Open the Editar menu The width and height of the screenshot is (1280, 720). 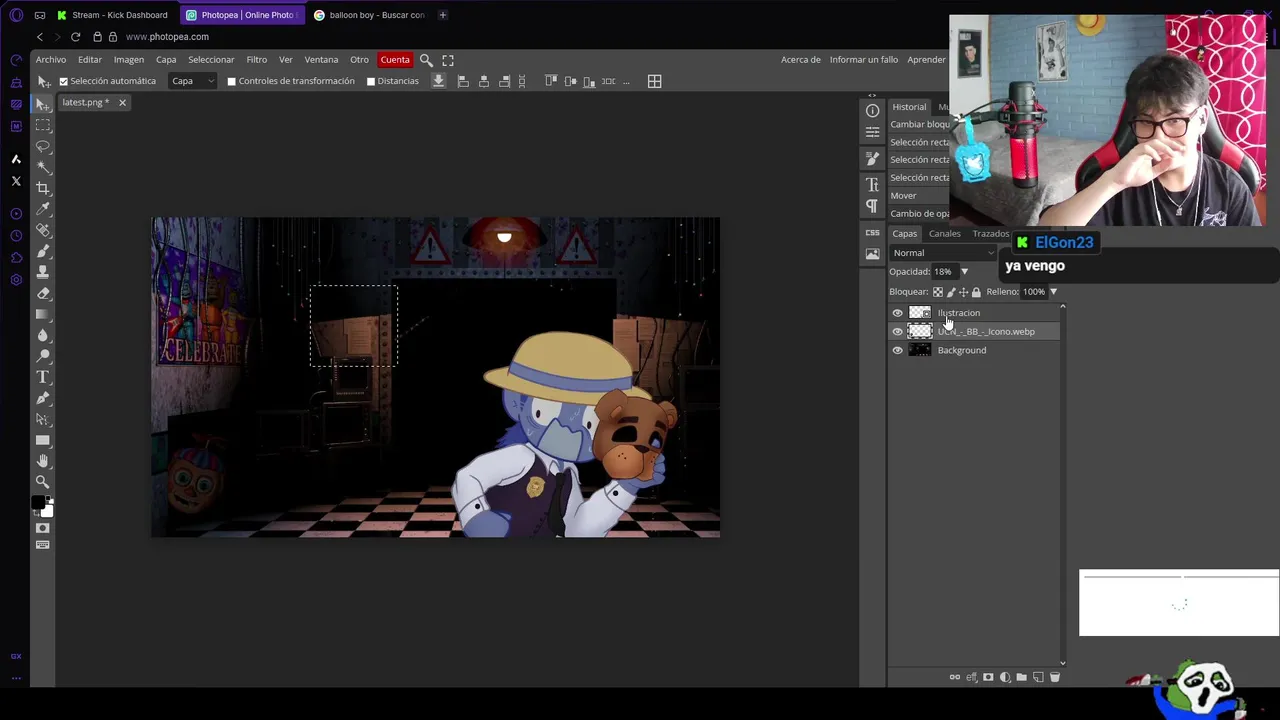(90, 60)
